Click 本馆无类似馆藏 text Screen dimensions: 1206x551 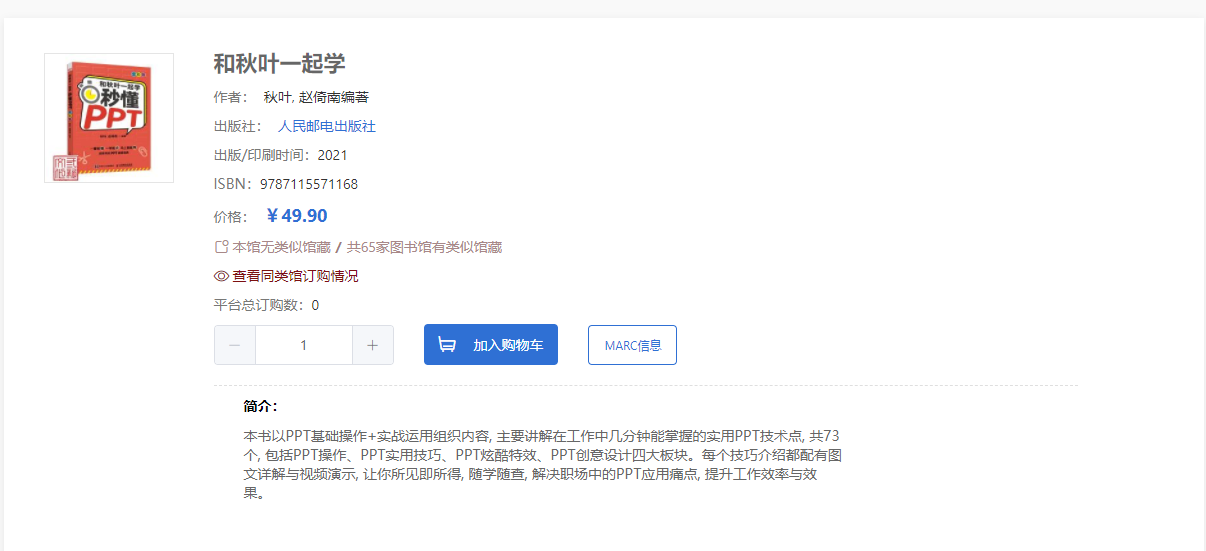click(x=281, y=247)
